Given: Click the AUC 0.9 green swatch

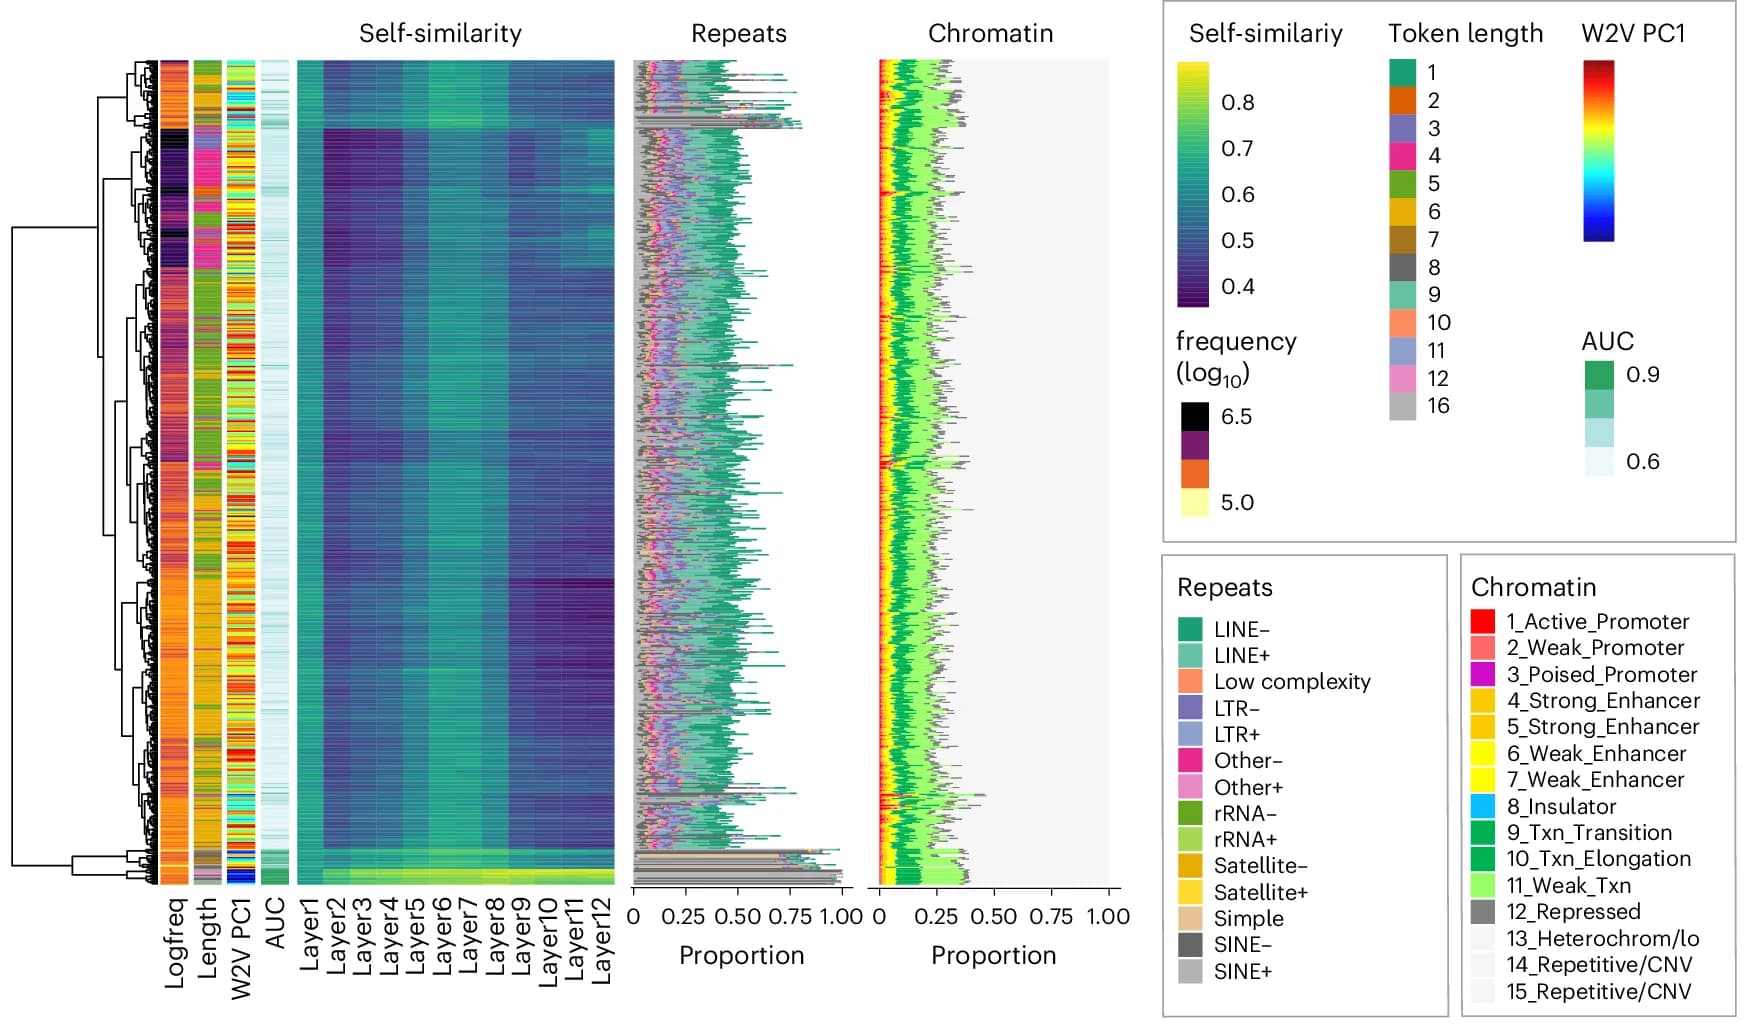Looking at the screenshot, I should pos(1599,375).
